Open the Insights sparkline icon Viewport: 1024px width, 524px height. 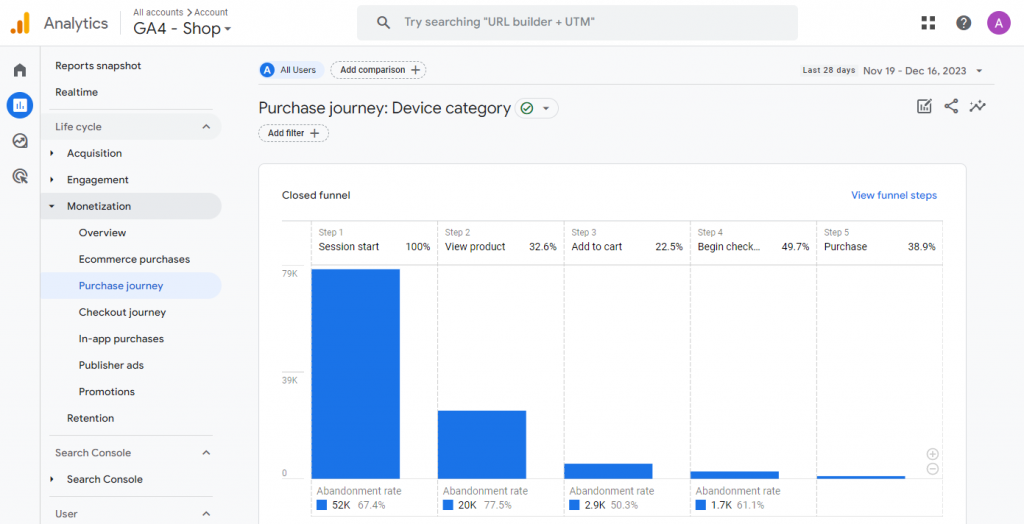(977, 106)
